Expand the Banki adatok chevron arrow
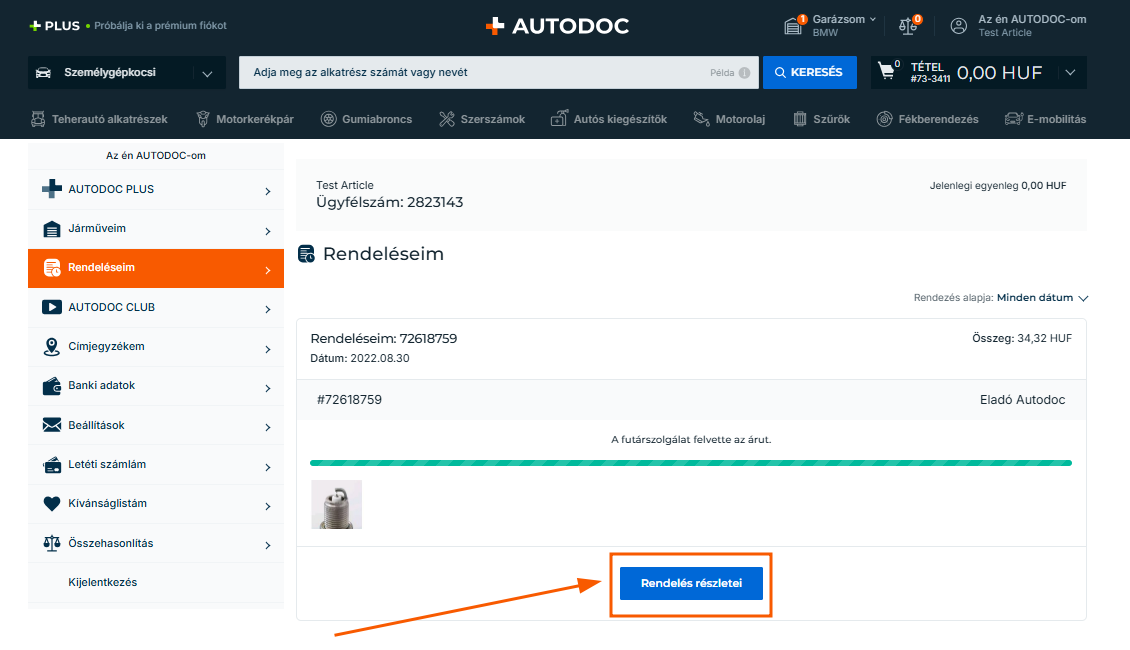 coord(267,388)
